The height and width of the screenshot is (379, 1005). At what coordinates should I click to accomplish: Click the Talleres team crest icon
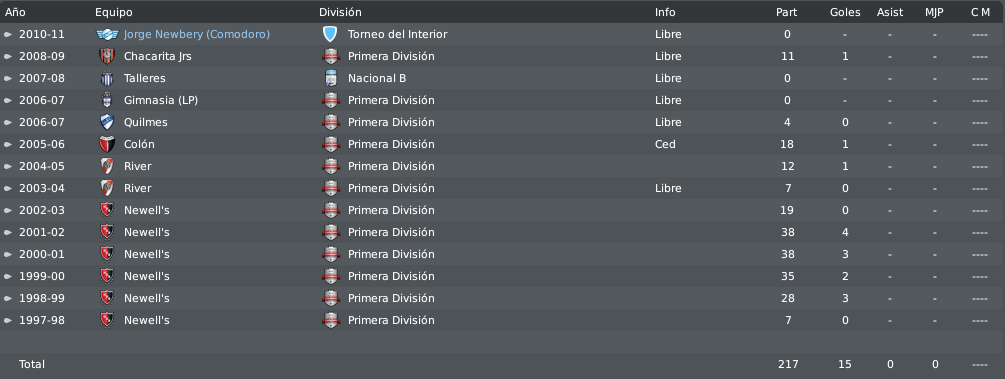click(107, 78)
